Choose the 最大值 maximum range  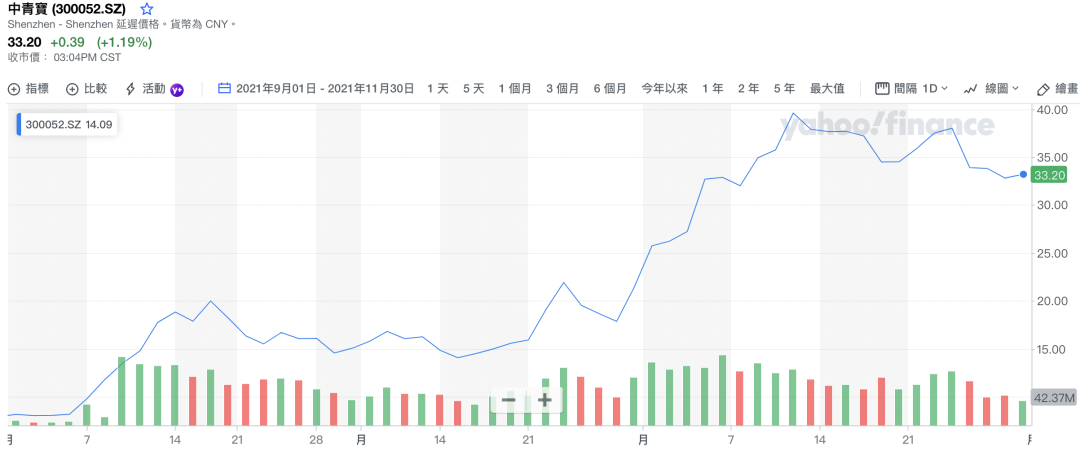point(827,88)
